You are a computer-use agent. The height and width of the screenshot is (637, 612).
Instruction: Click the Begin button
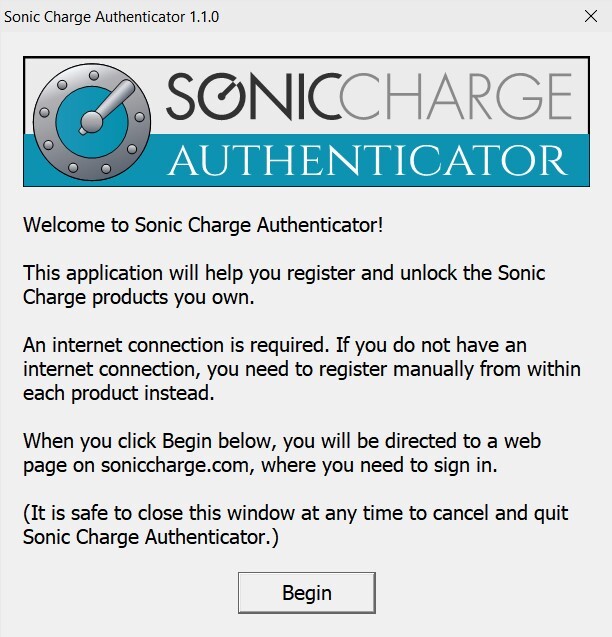(306, 593)
